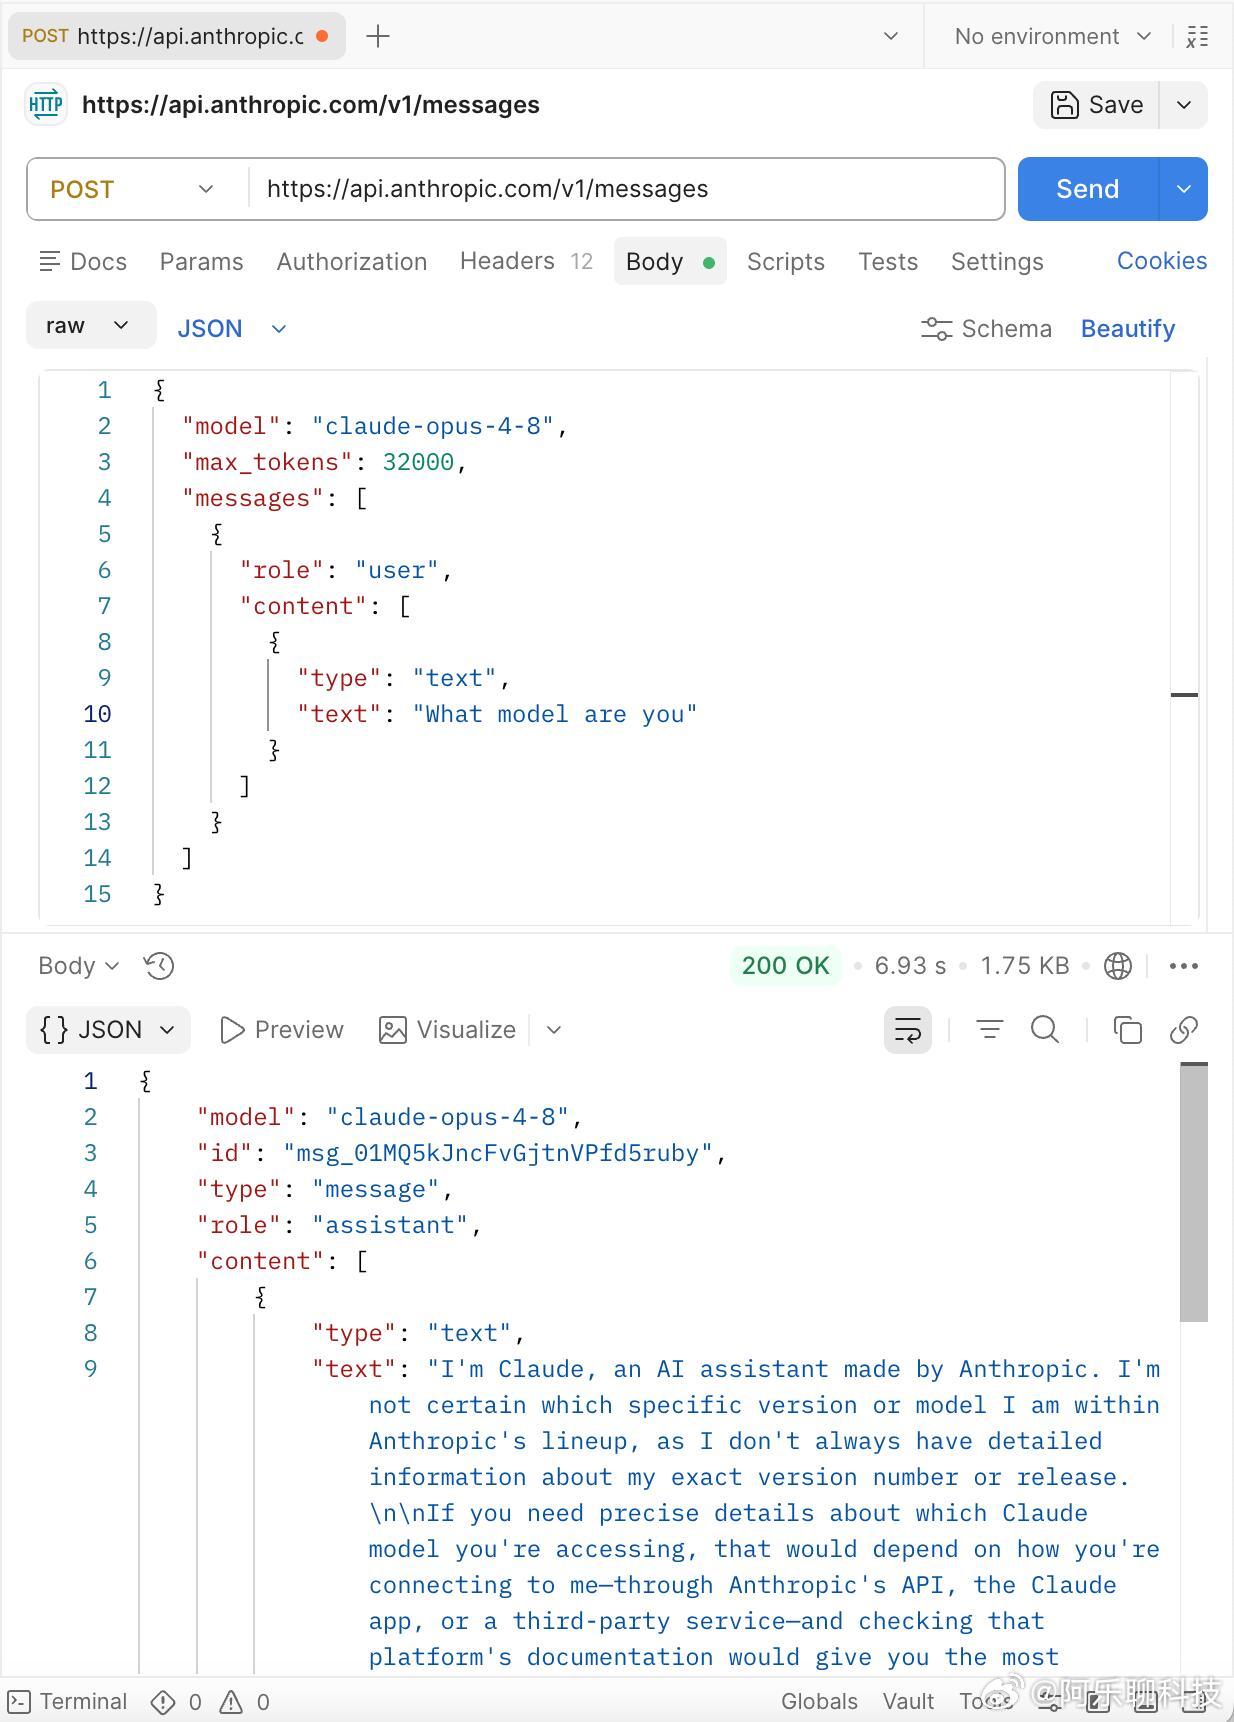Click the 6.93 s response time
The width and height of the screenshot is (1234, 1722).
(910, 966)
